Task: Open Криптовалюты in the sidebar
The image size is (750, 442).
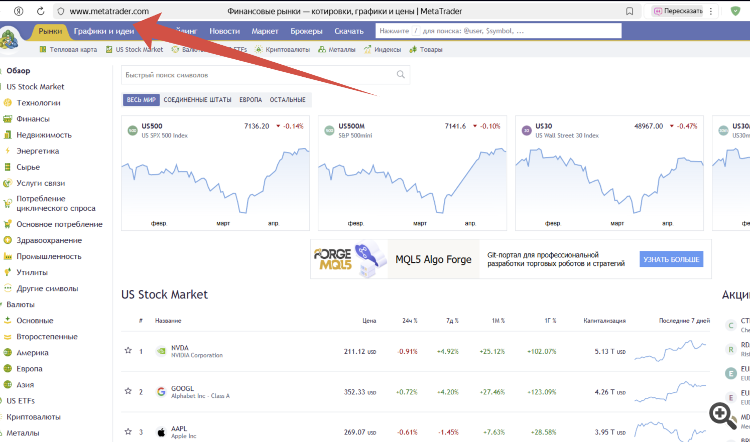Action: tap(33, 417)
